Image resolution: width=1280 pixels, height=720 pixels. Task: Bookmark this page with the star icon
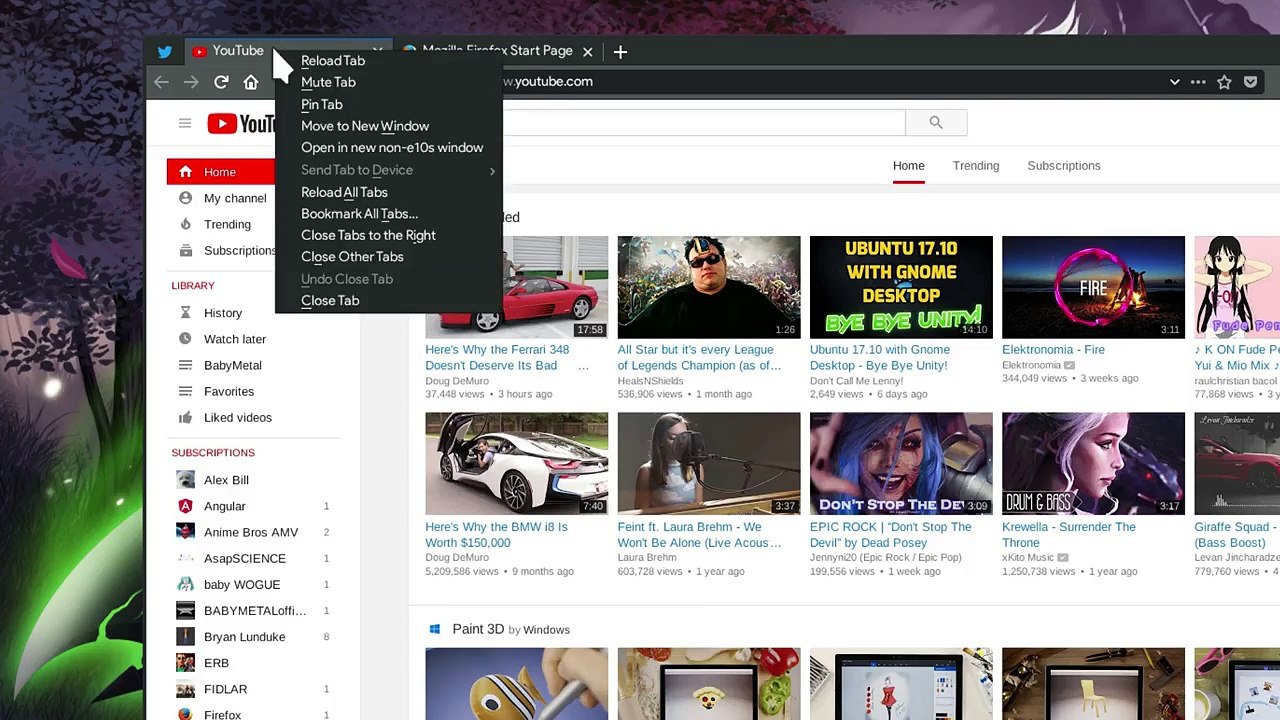[1224, 82]
